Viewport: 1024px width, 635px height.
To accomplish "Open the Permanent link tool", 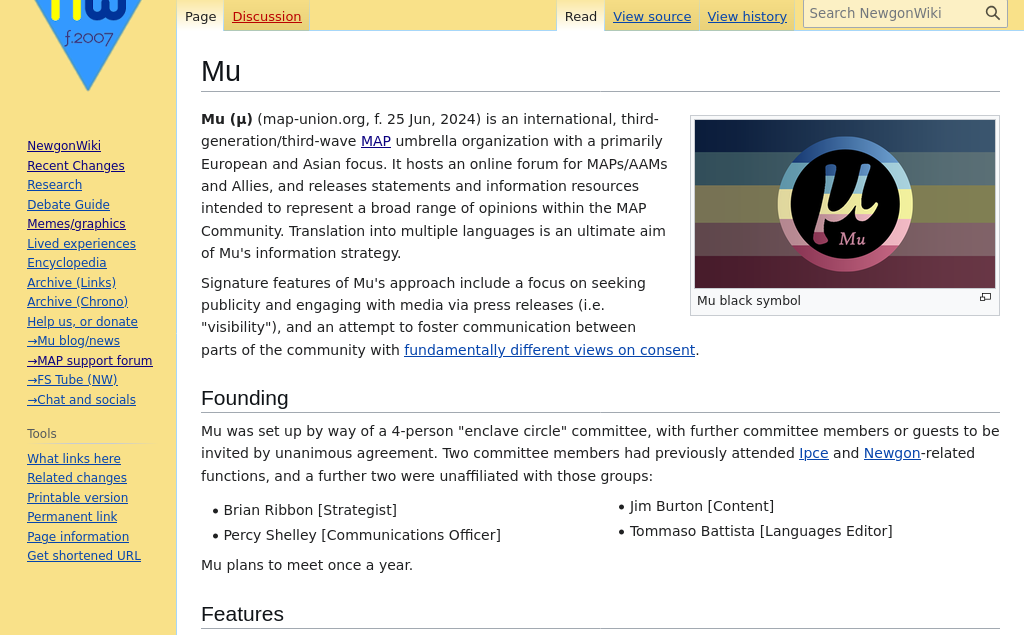I will (72, 517).
